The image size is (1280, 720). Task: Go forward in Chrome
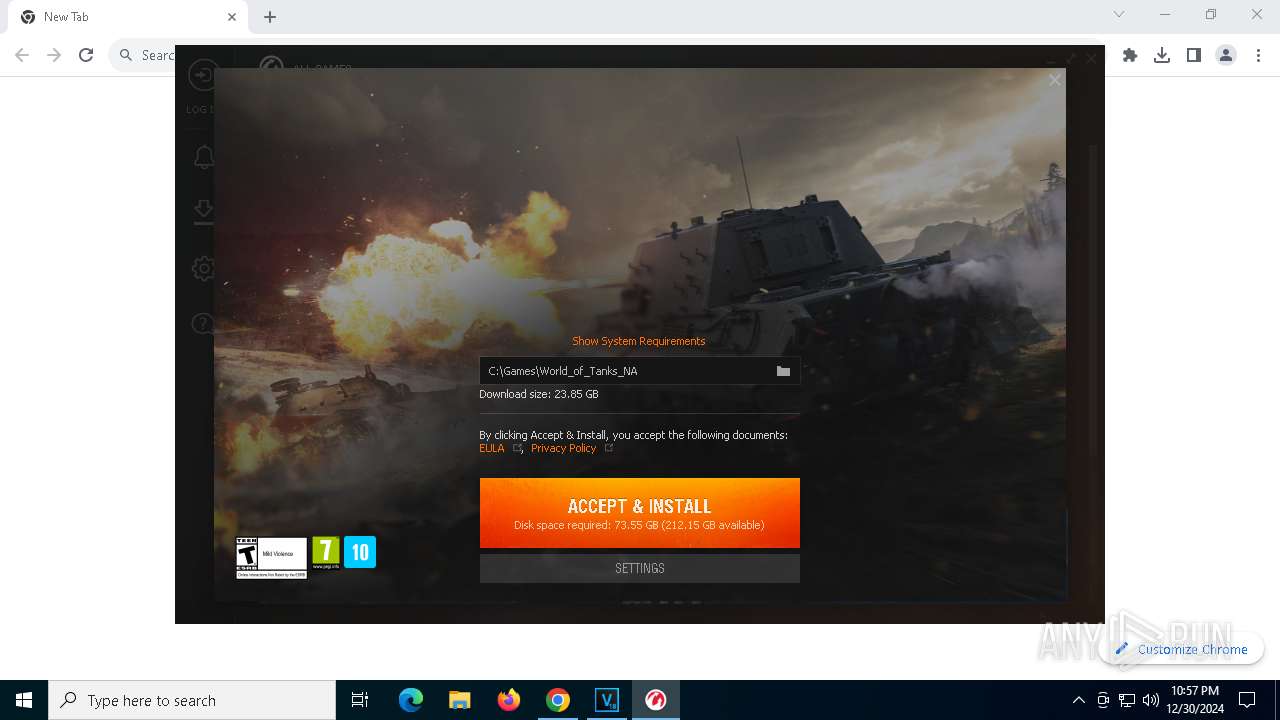coord(54,55)
